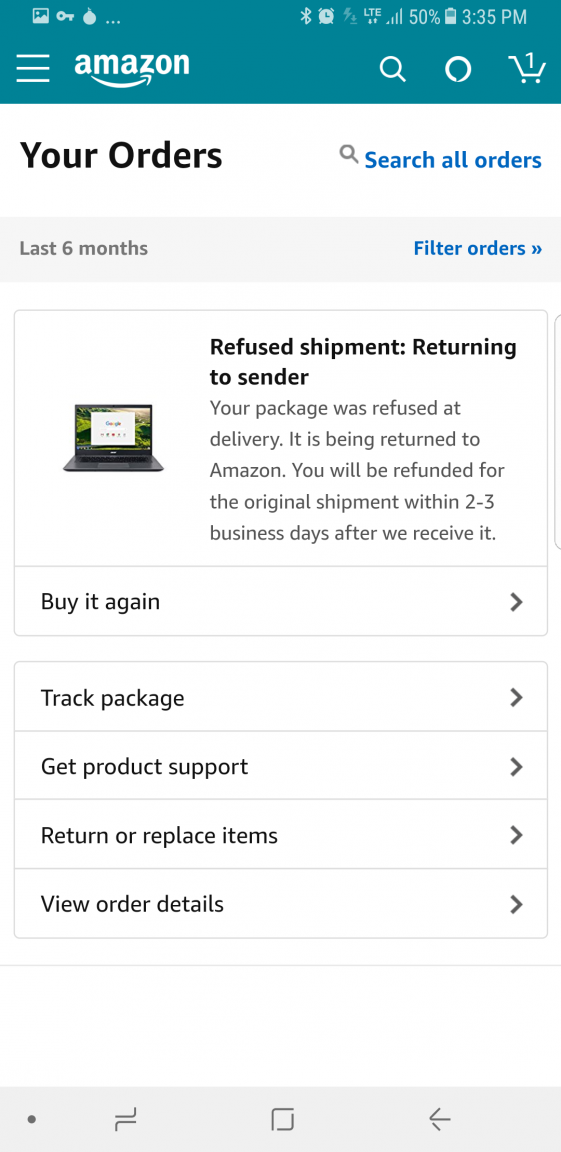Tap the Last 6 months label
Screen dimensions: 561x1152
[x=84, y=248]
